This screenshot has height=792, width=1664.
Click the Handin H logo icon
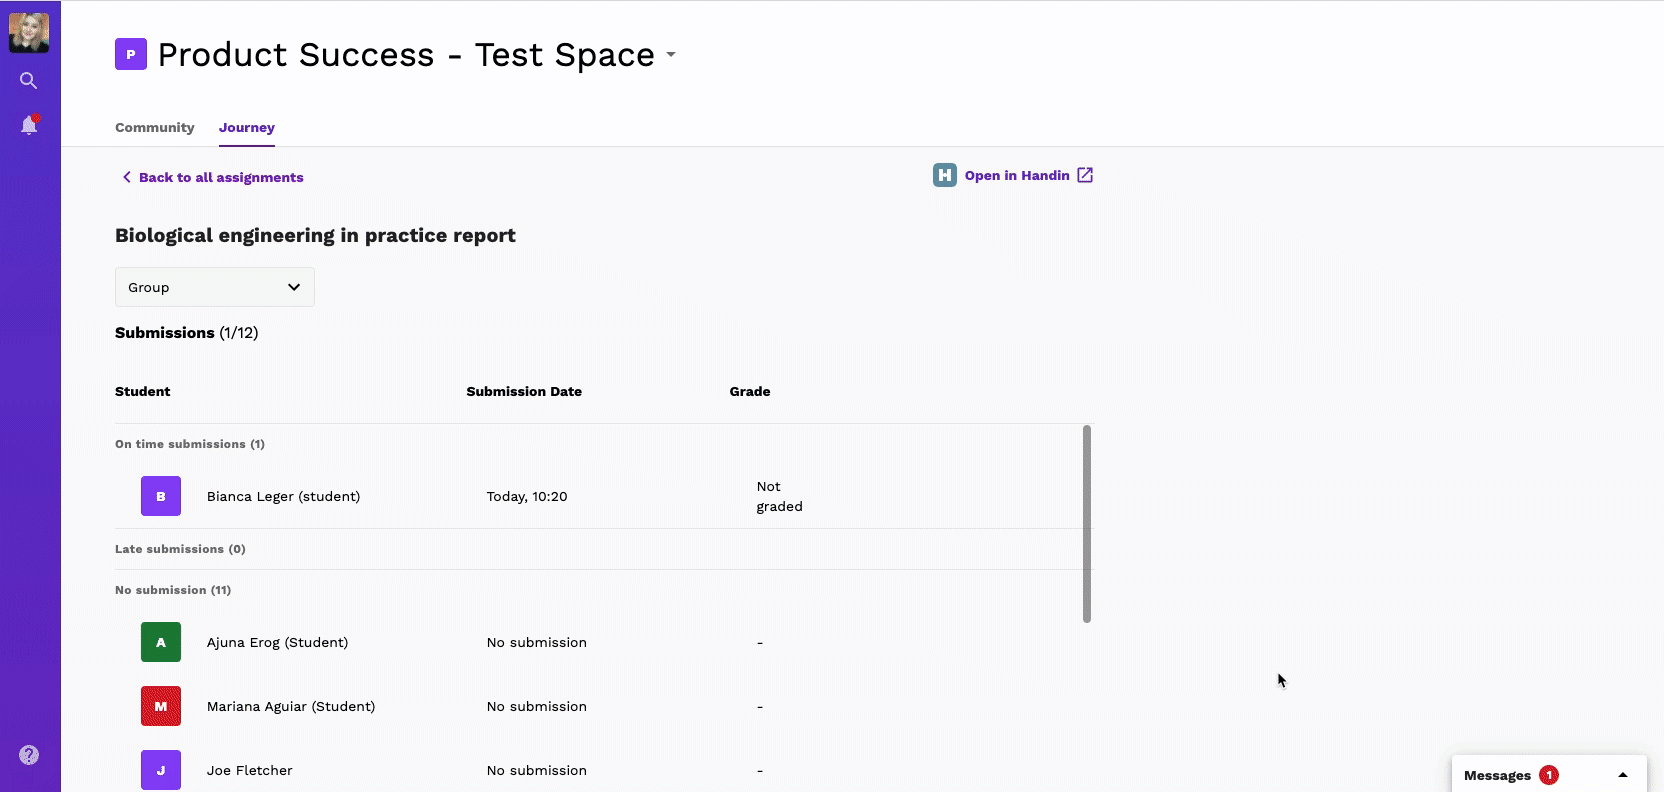coord(945,175)
